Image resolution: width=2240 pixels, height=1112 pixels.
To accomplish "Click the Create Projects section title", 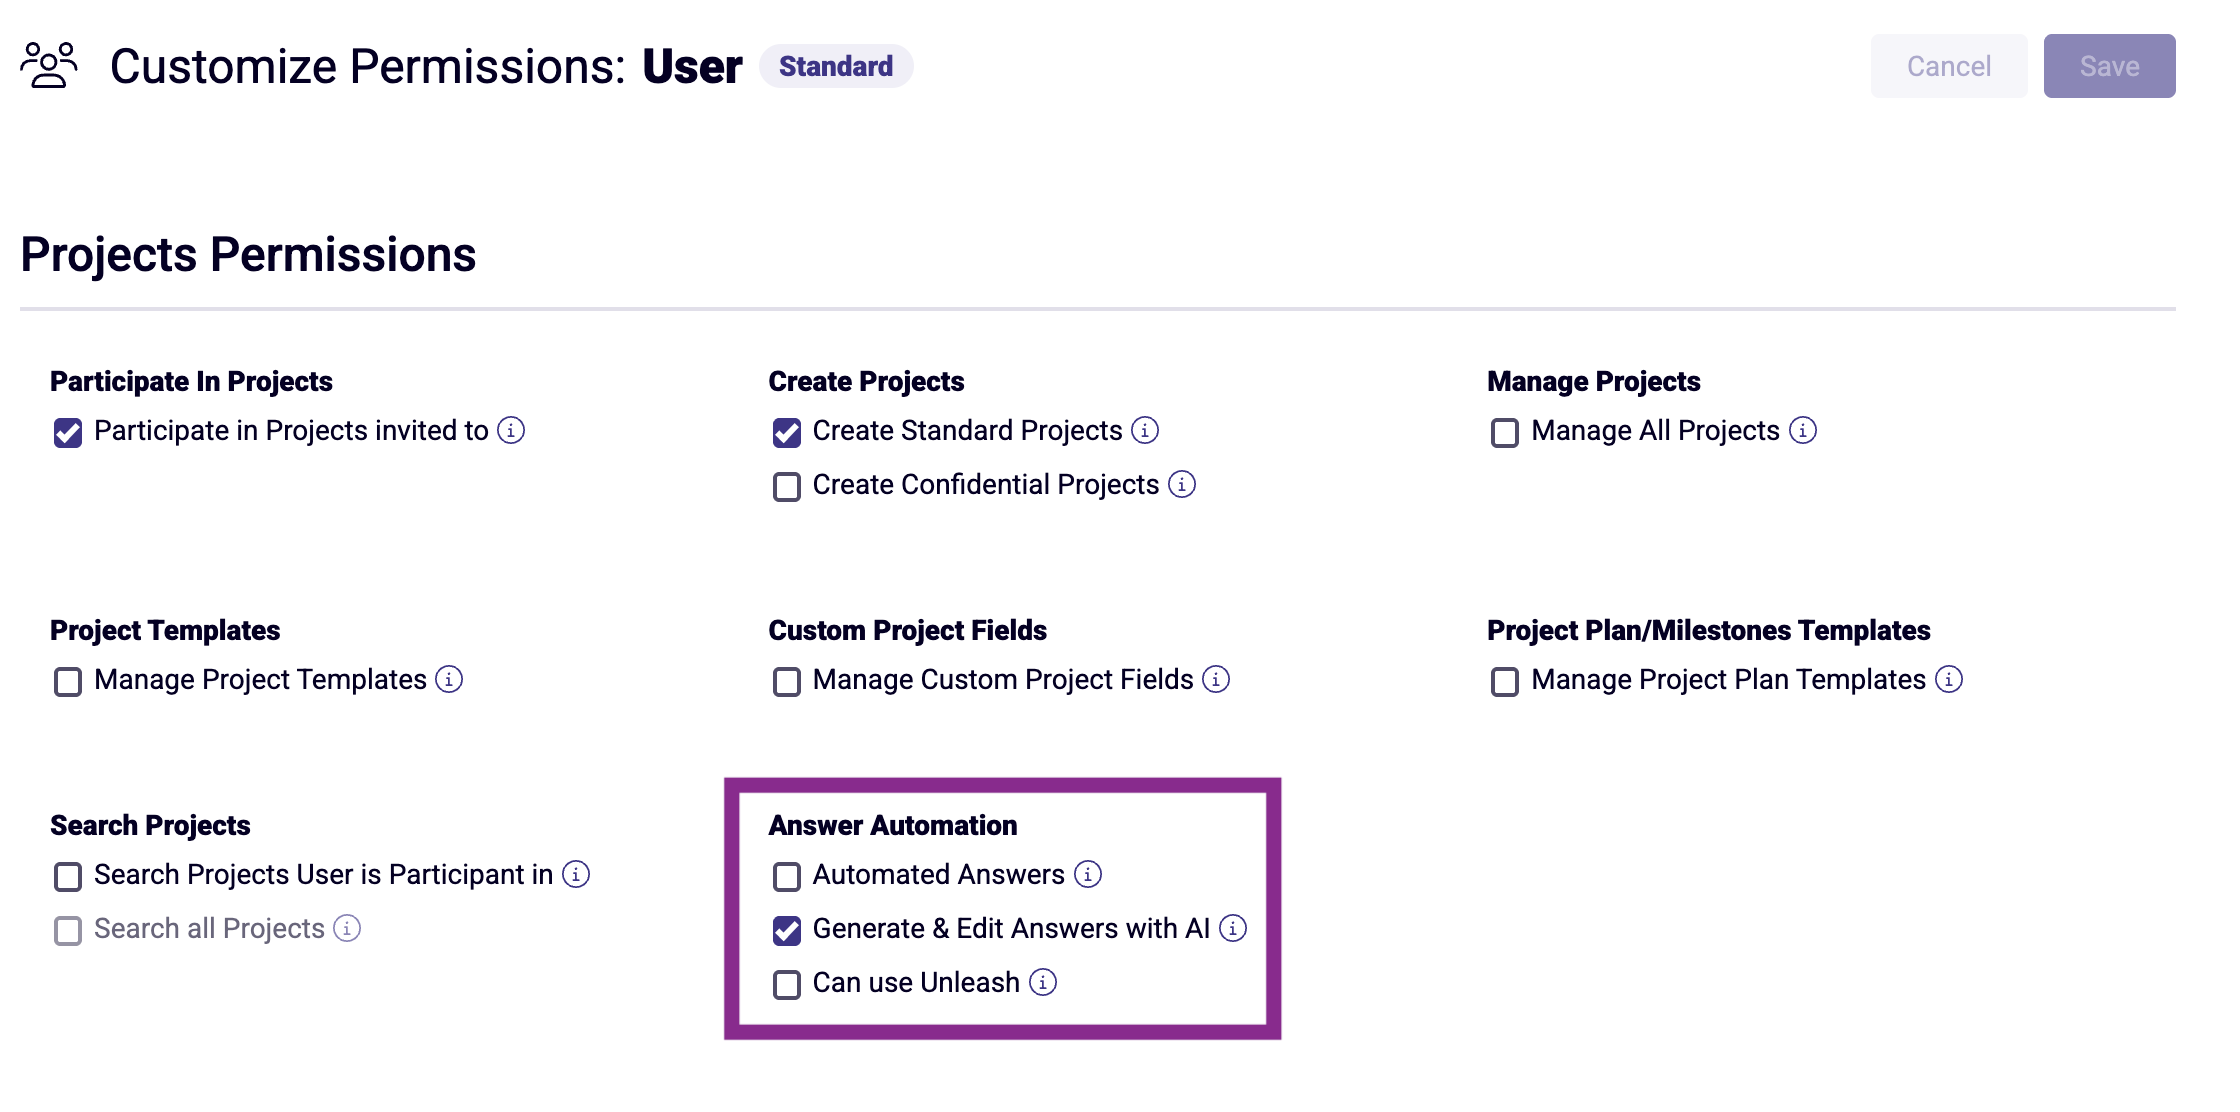I will point(866,381).
